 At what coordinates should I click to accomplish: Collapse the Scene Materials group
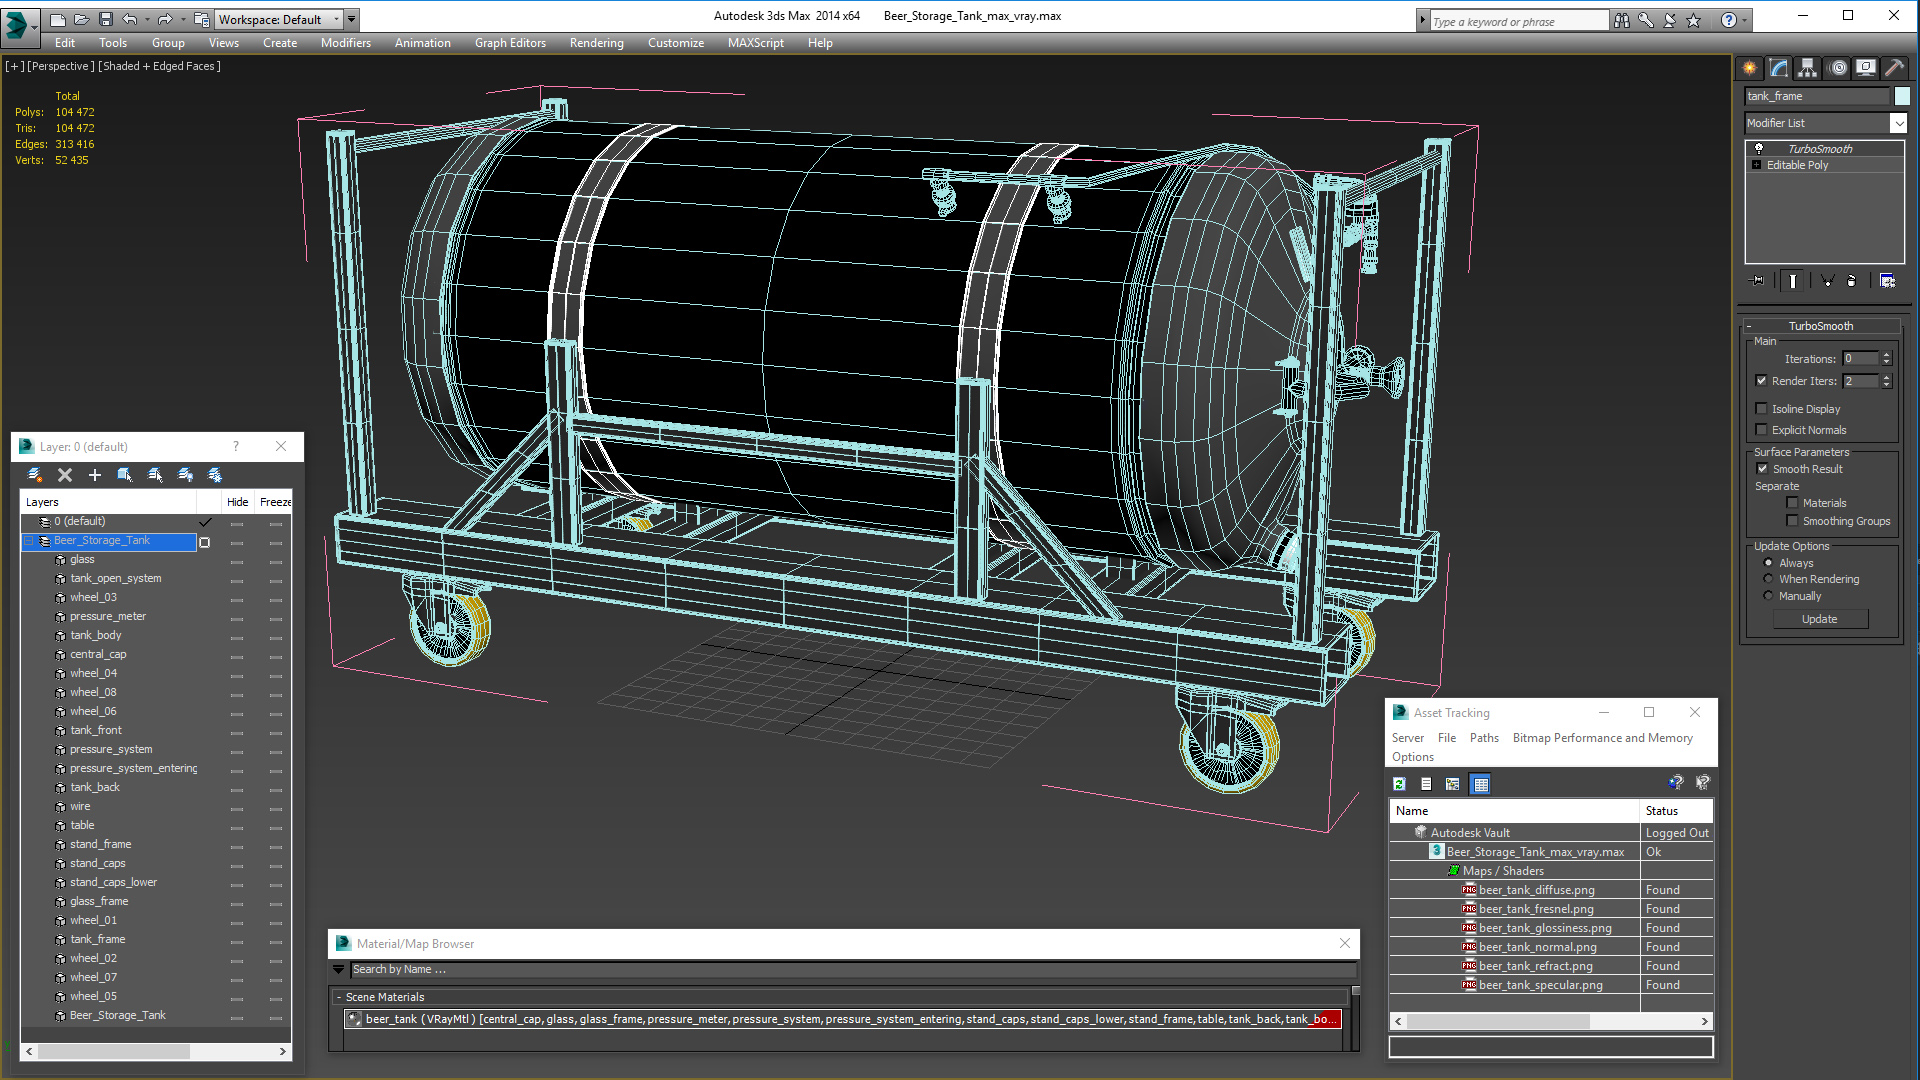339,997
